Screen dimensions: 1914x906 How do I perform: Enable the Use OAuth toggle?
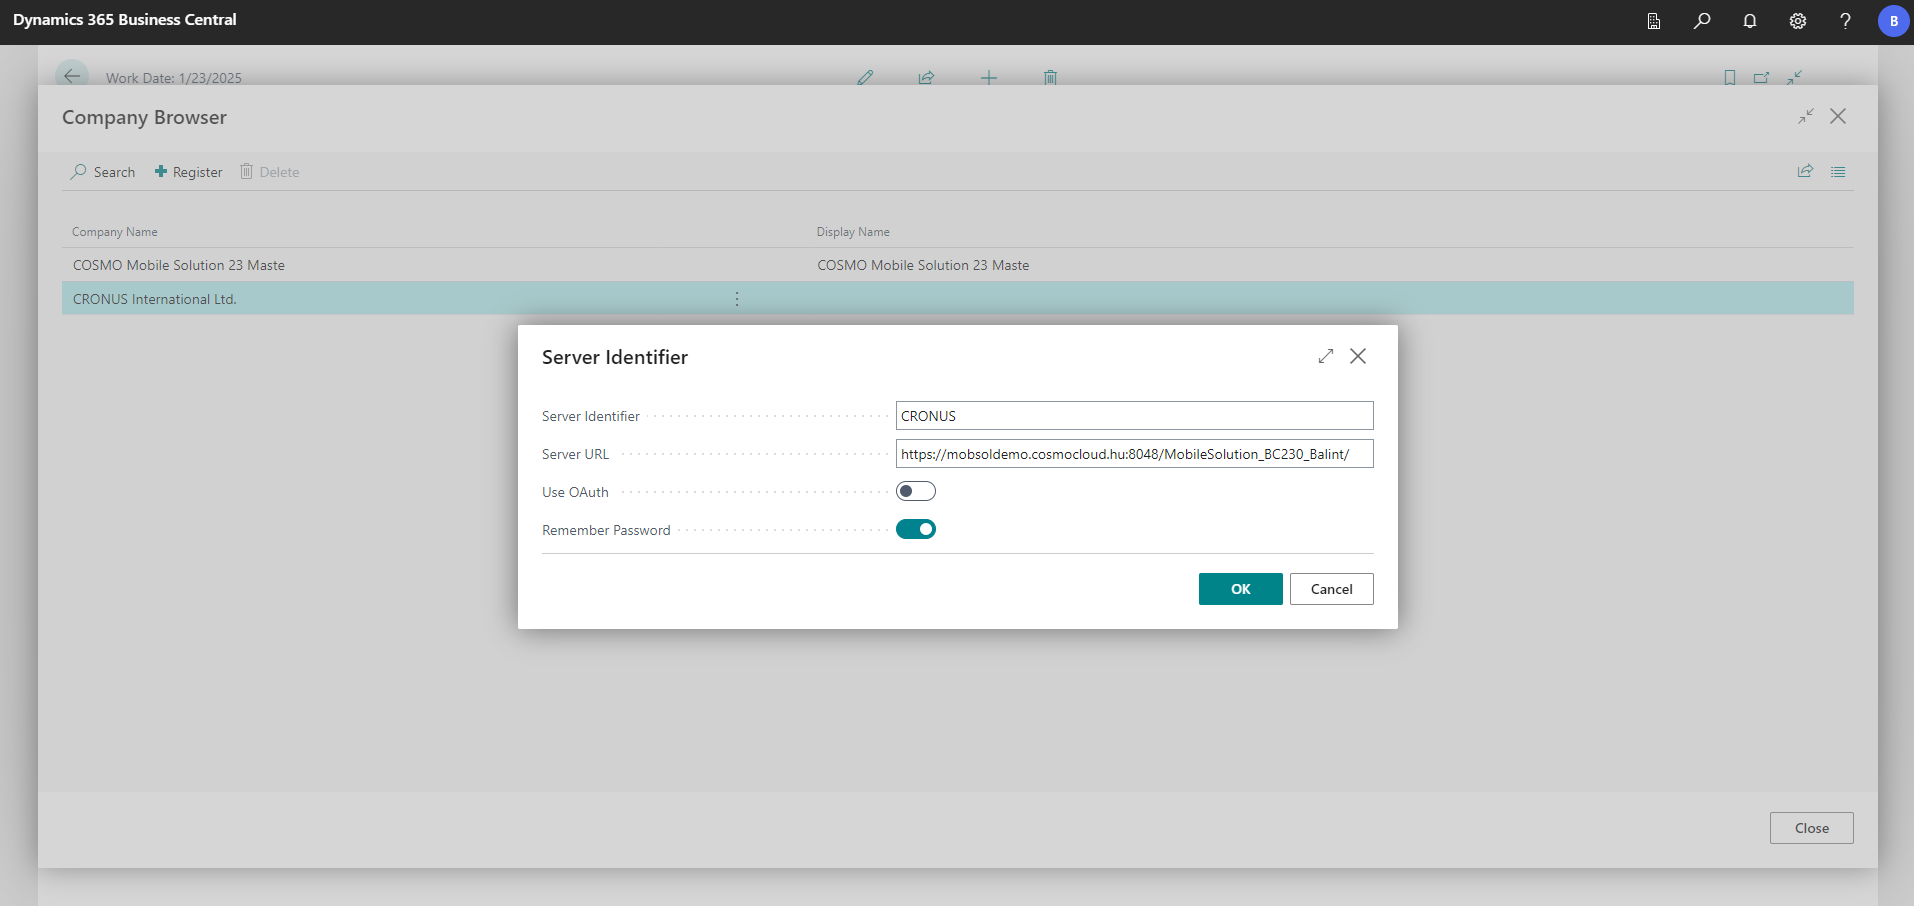point(916,490)
